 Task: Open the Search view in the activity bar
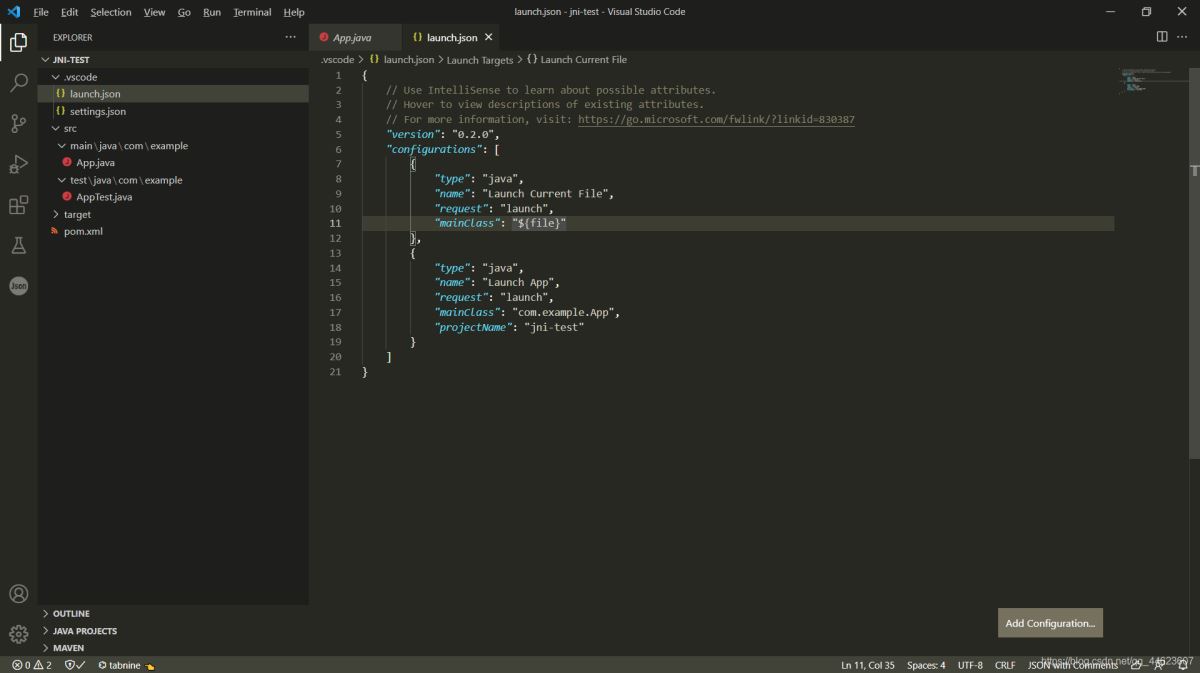pyautogui.click(x=18, y=83)
